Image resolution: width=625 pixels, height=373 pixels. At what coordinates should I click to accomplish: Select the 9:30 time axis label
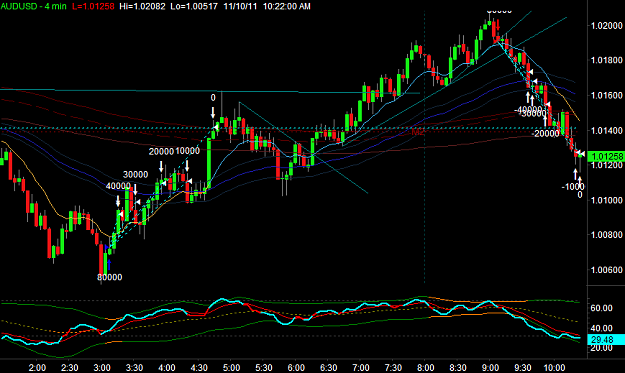[x=523, y=367]
